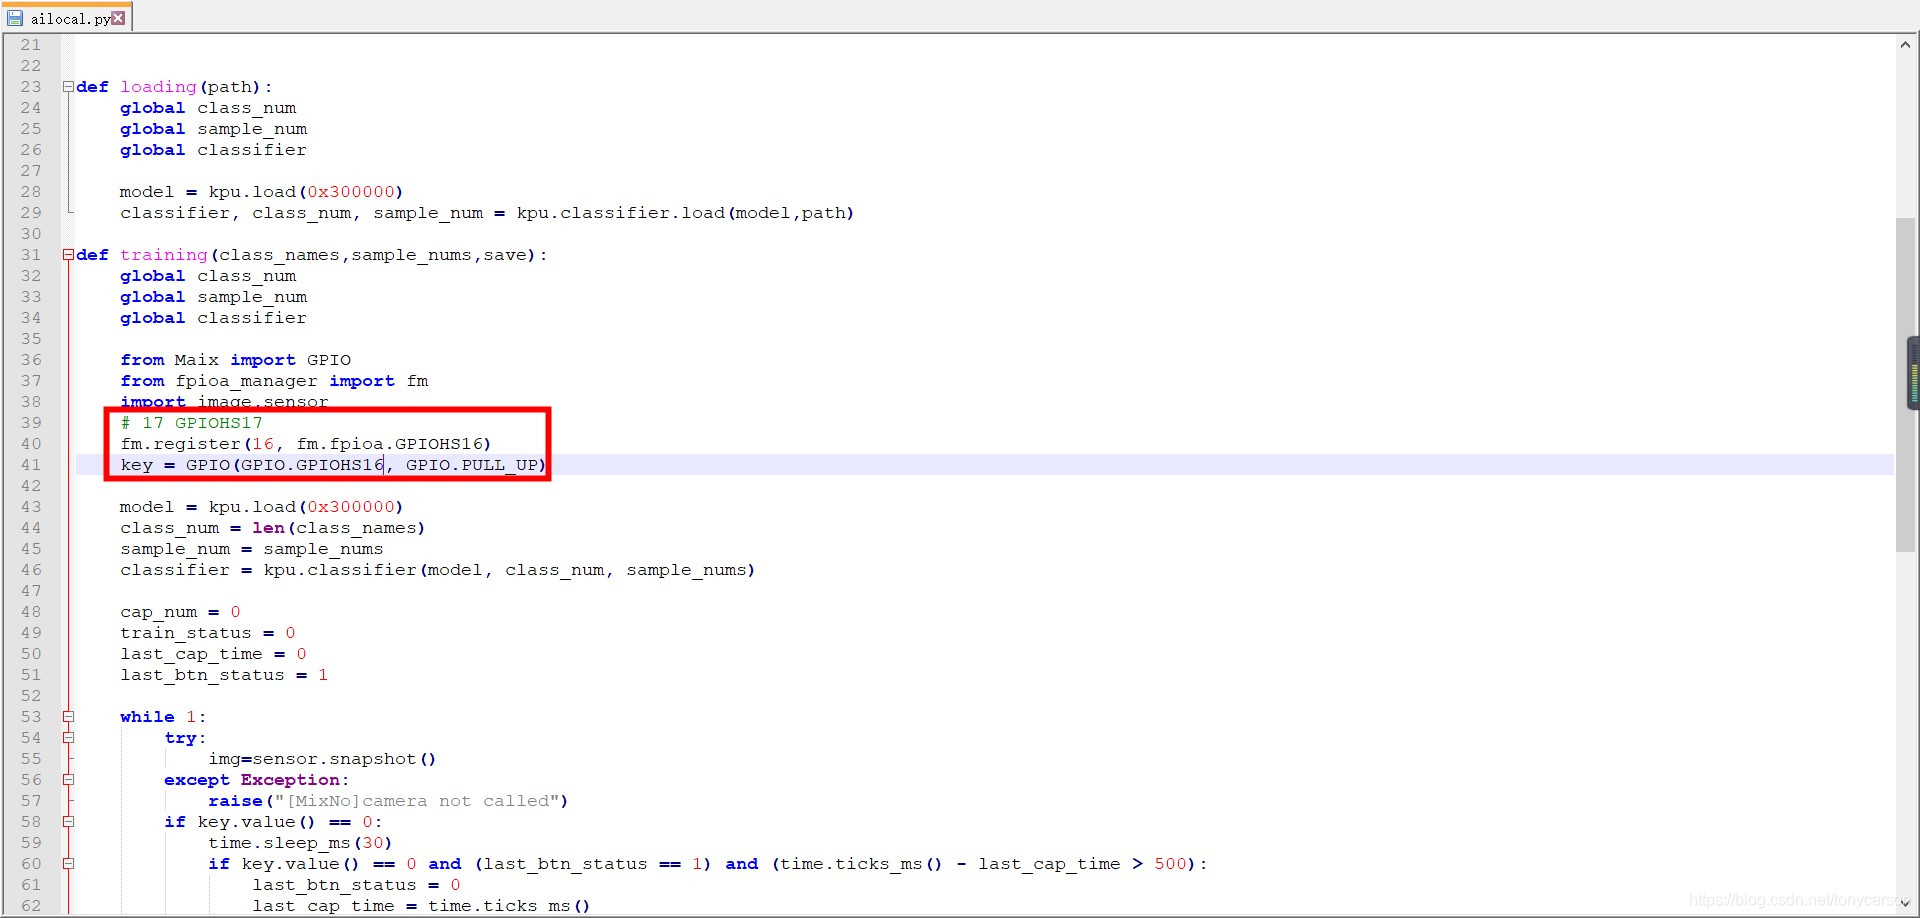Close the ailocal.py tab

pos(118,18)
